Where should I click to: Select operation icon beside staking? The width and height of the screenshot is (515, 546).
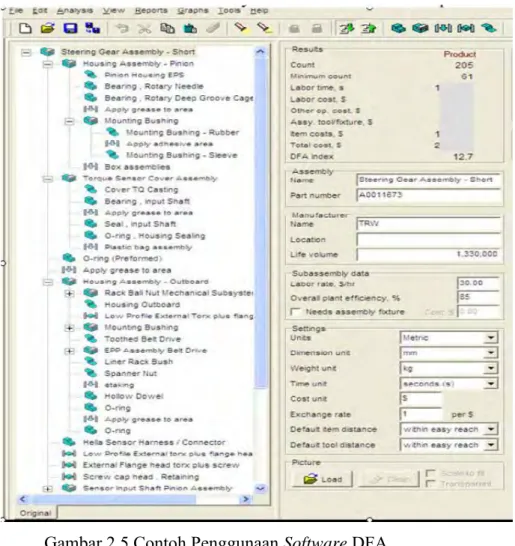[91, 384]
